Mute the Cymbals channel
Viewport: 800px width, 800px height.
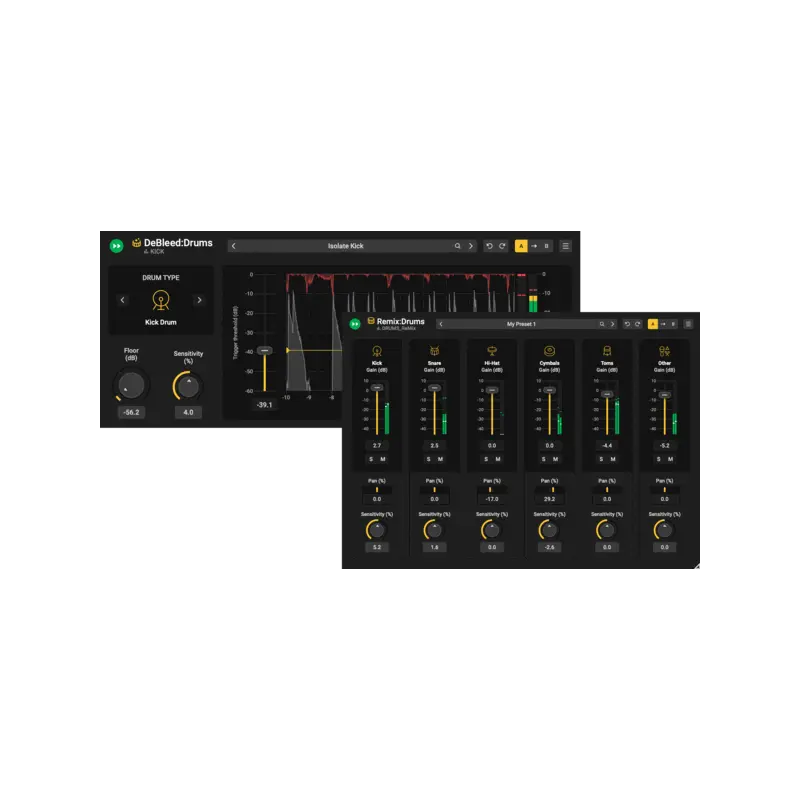coord(556,459)
